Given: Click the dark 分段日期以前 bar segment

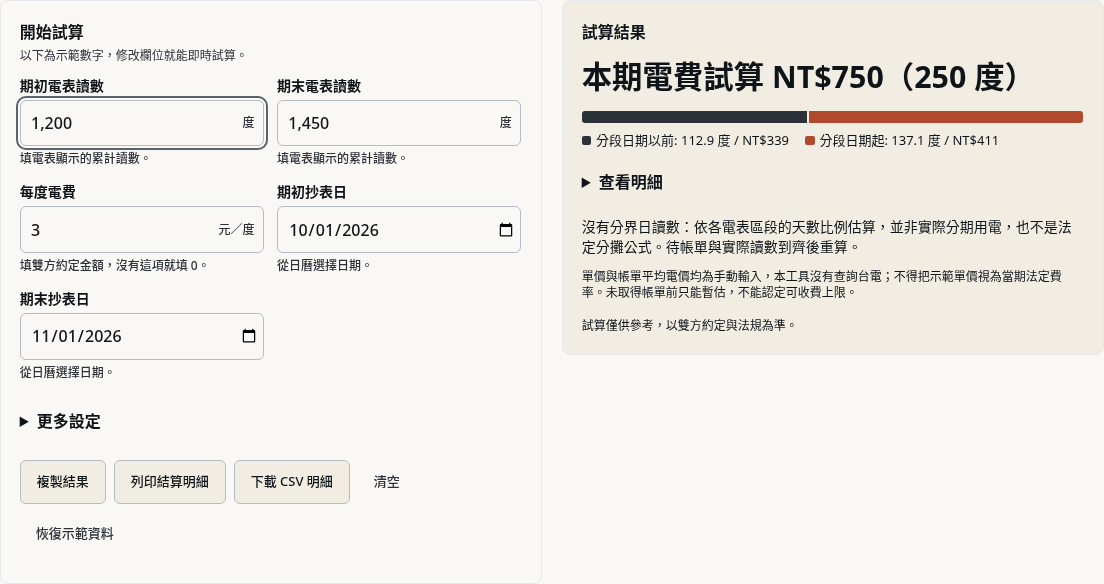Looking at the screenshot, I should [694, 117].
